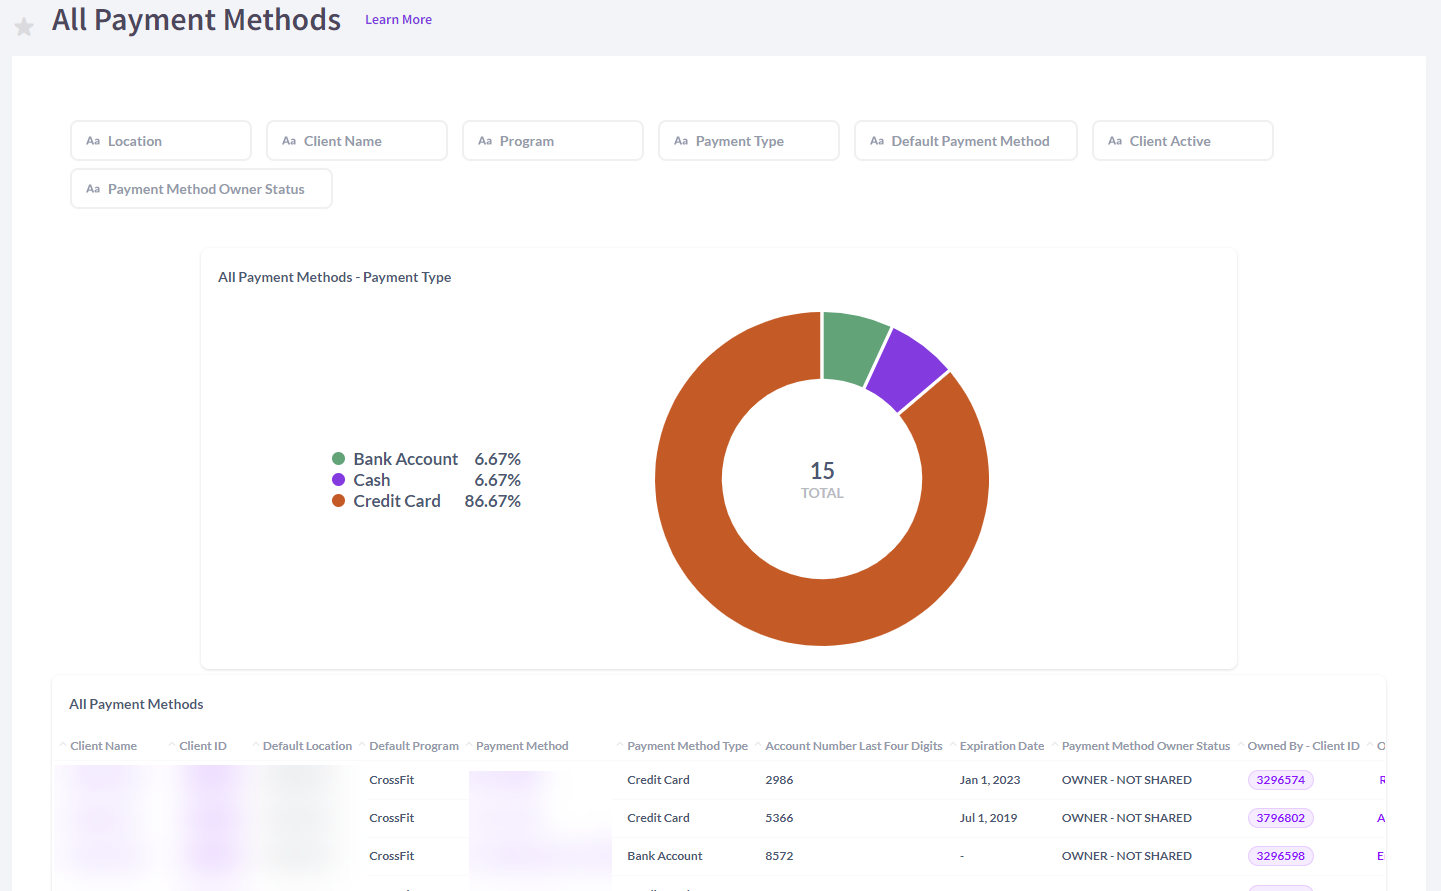The image size is (1441, 891).
Task: Sort by Account Number Last Four Digits
Action: pos(854,746)
